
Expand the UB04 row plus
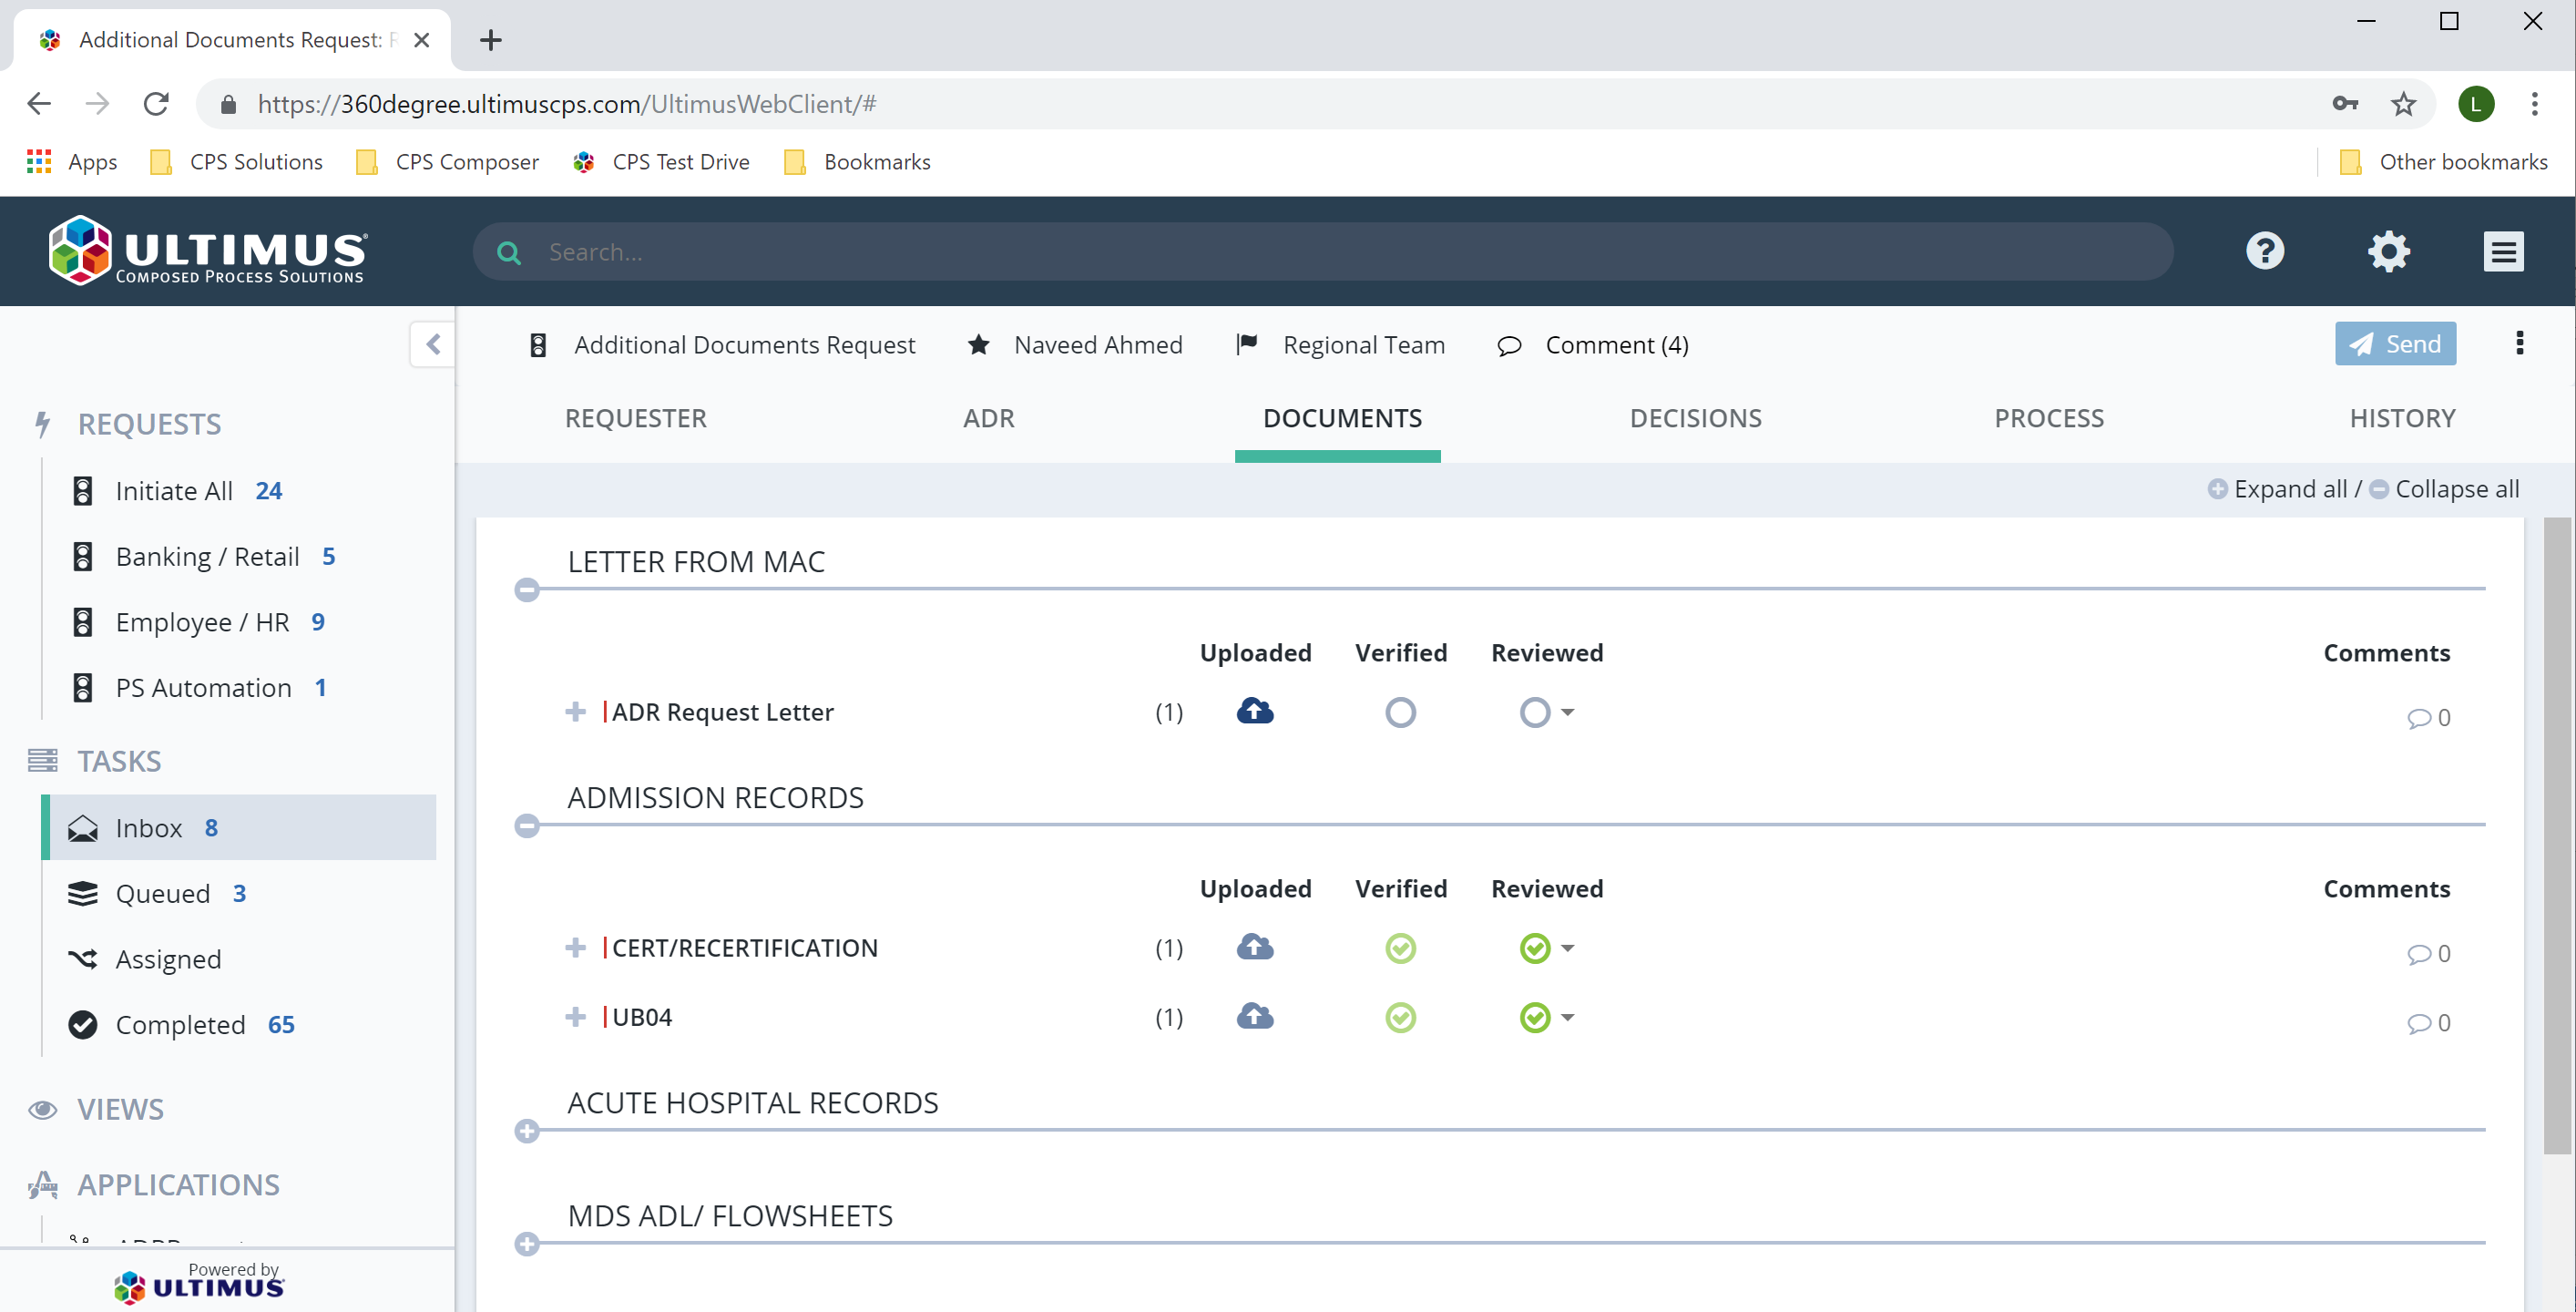(x=575, y=1016)
